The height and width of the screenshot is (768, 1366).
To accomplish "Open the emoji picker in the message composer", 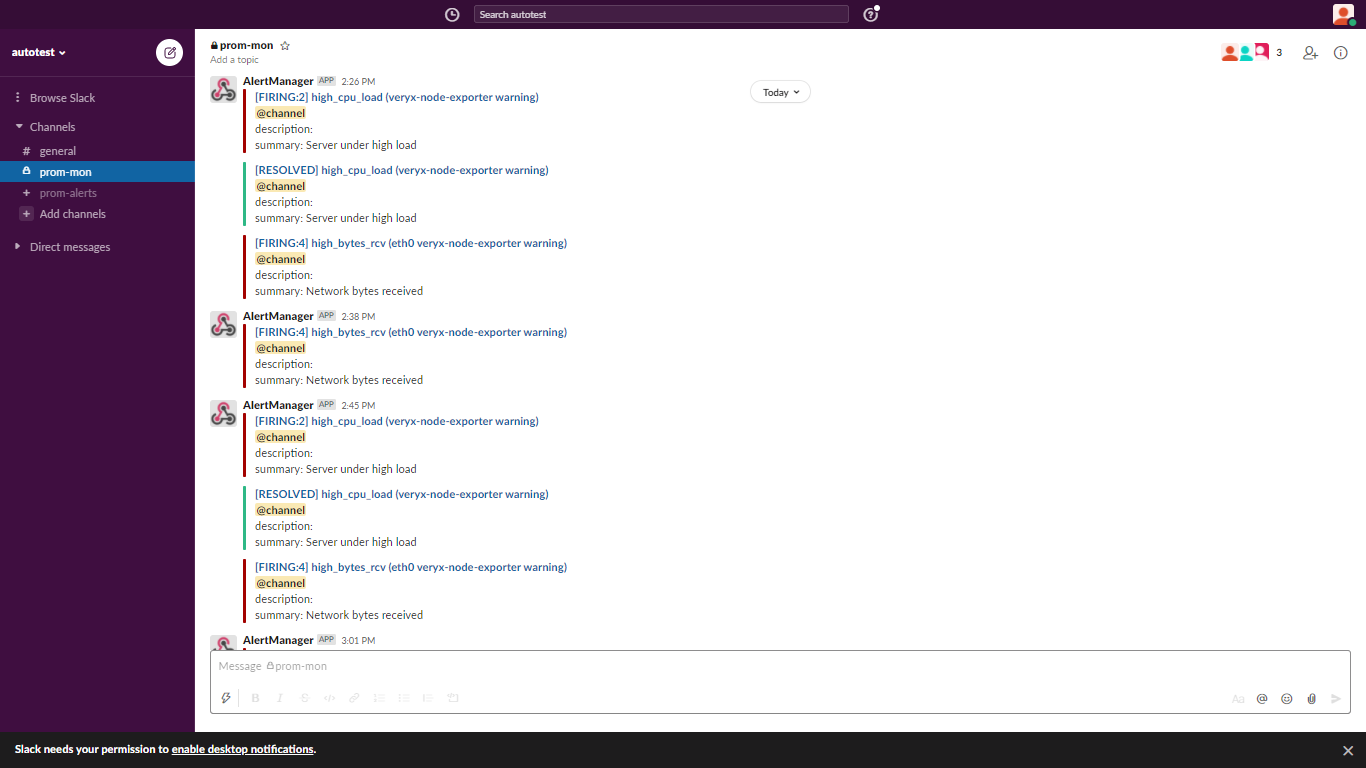I will point(1287,698).
